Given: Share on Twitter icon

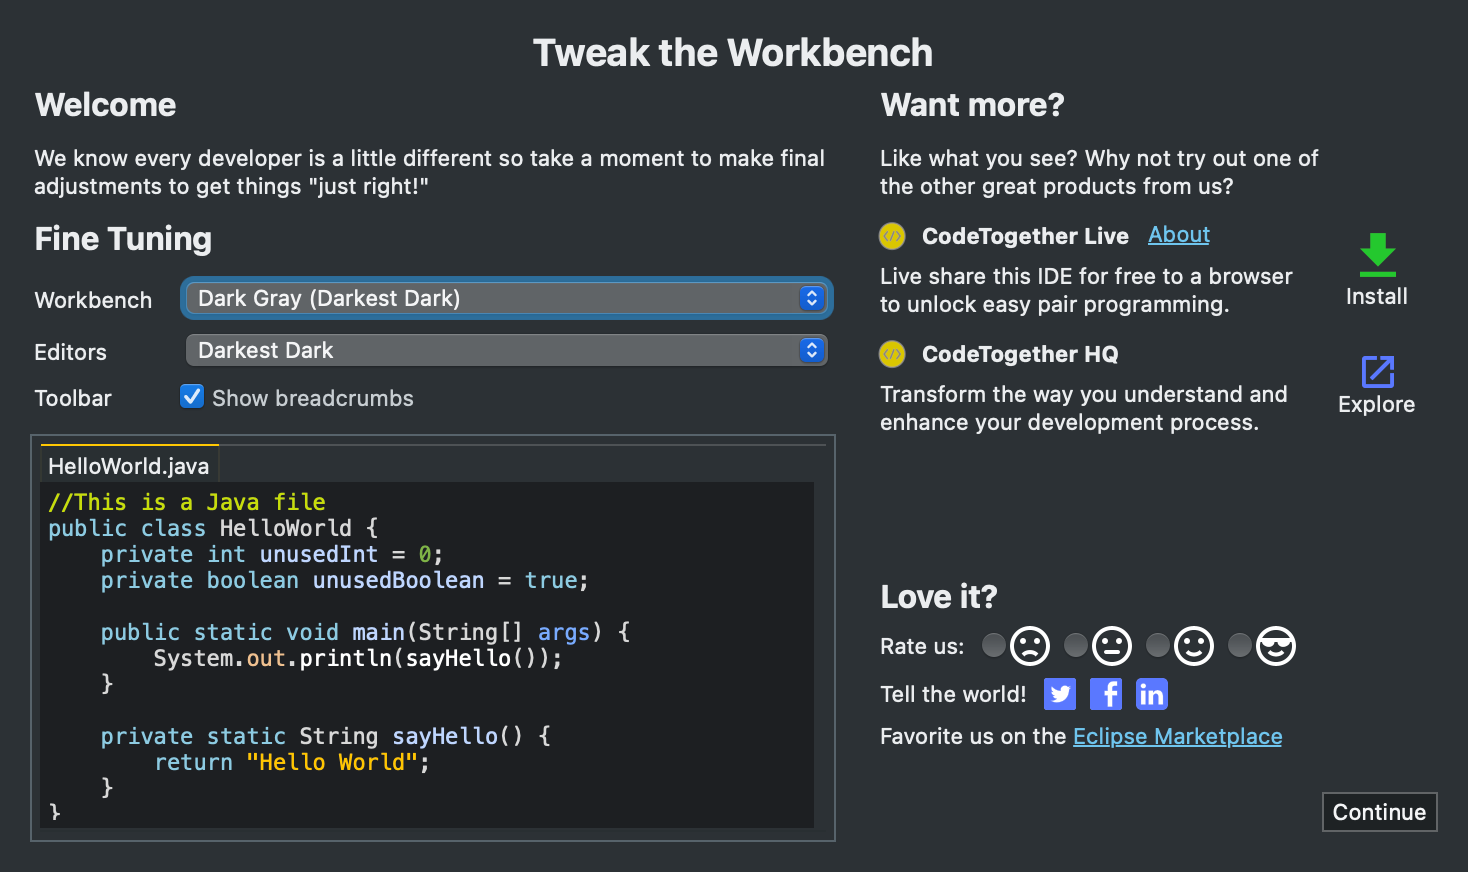Looking at the screenshot, I should [1060, 694].
